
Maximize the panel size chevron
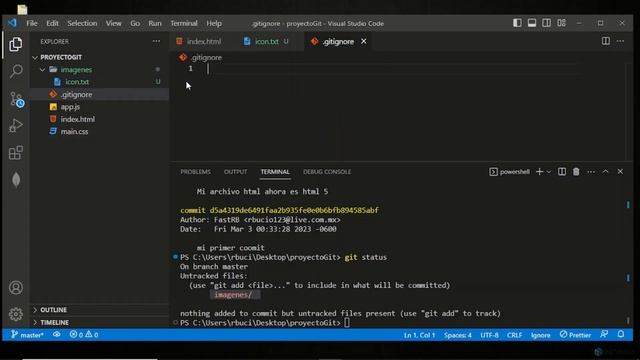pyautogui.click(x=606, y=172)
